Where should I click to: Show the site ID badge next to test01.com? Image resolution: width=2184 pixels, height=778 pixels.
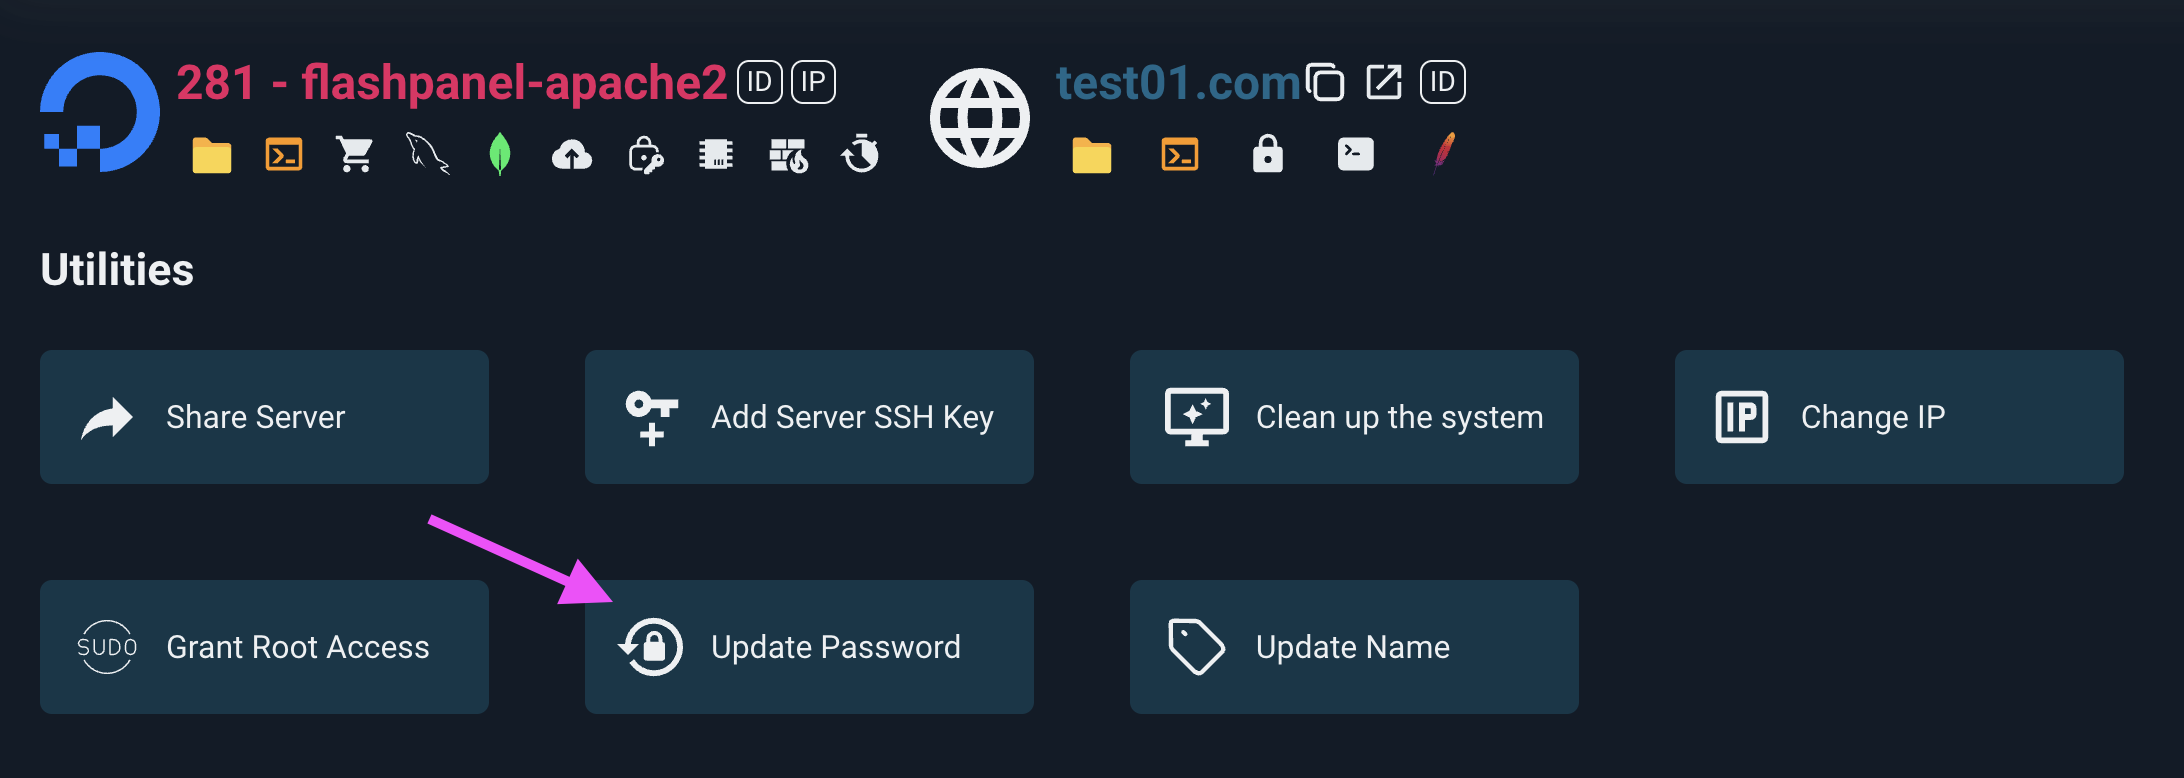coord(1442,81)
